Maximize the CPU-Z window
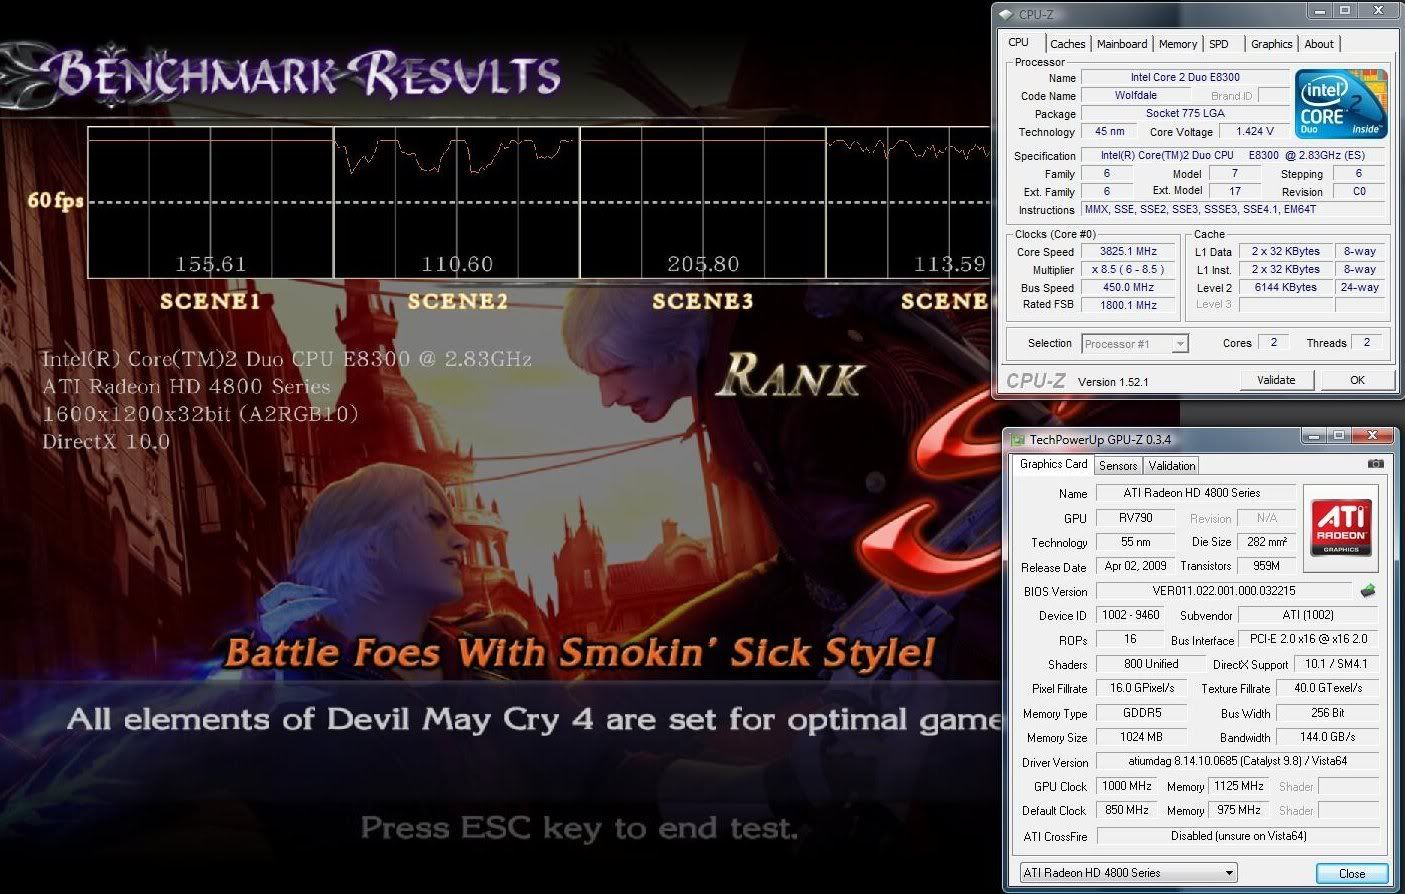 pyautogui.click(x=1346, y=11)
